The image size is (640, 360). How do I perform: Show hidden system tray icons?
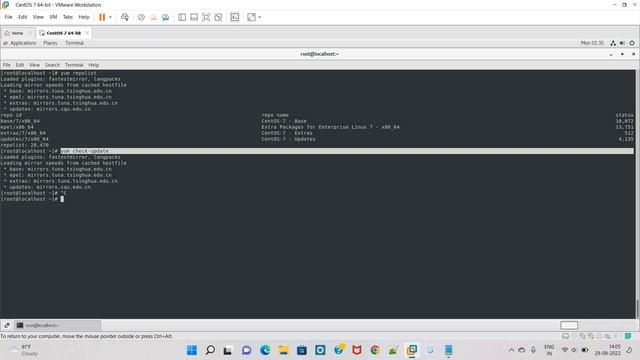[511, 350]
